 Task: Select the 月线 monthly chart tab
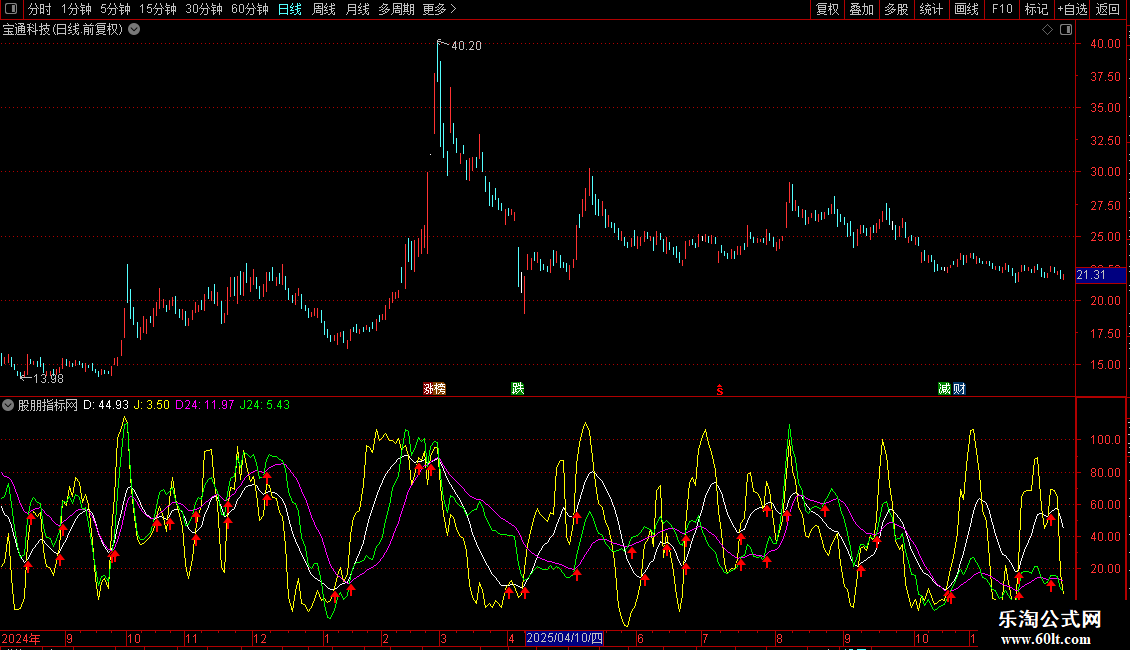[x=357, y=9]
